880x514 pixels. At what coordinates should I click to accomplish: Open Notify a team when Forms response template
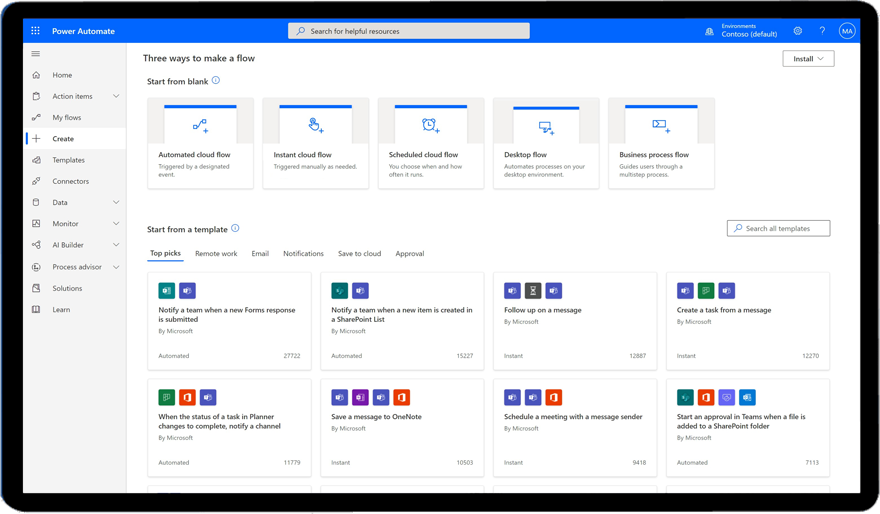(x=229, y=321)
